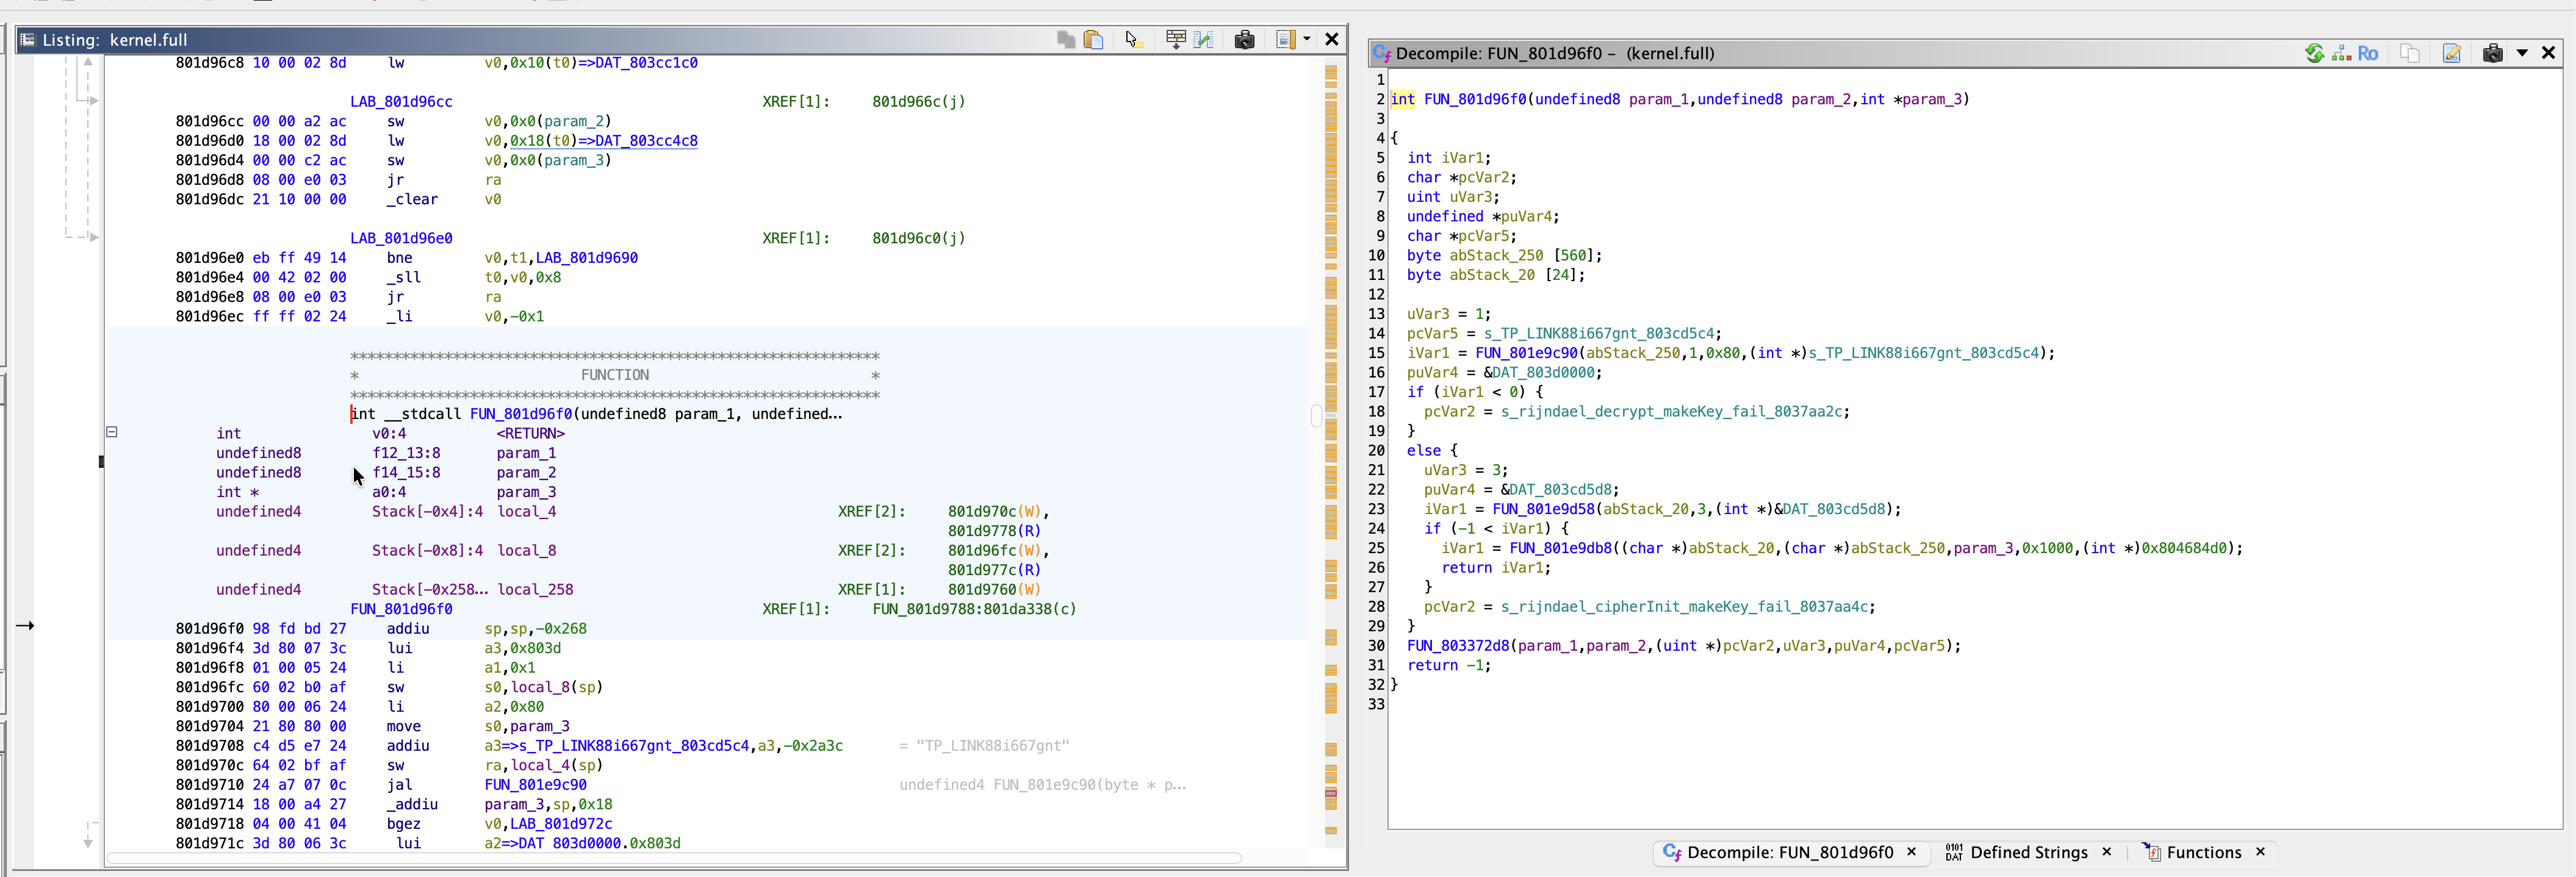Click the LAB_801d96e0 label in listing

tap(401, 238)
